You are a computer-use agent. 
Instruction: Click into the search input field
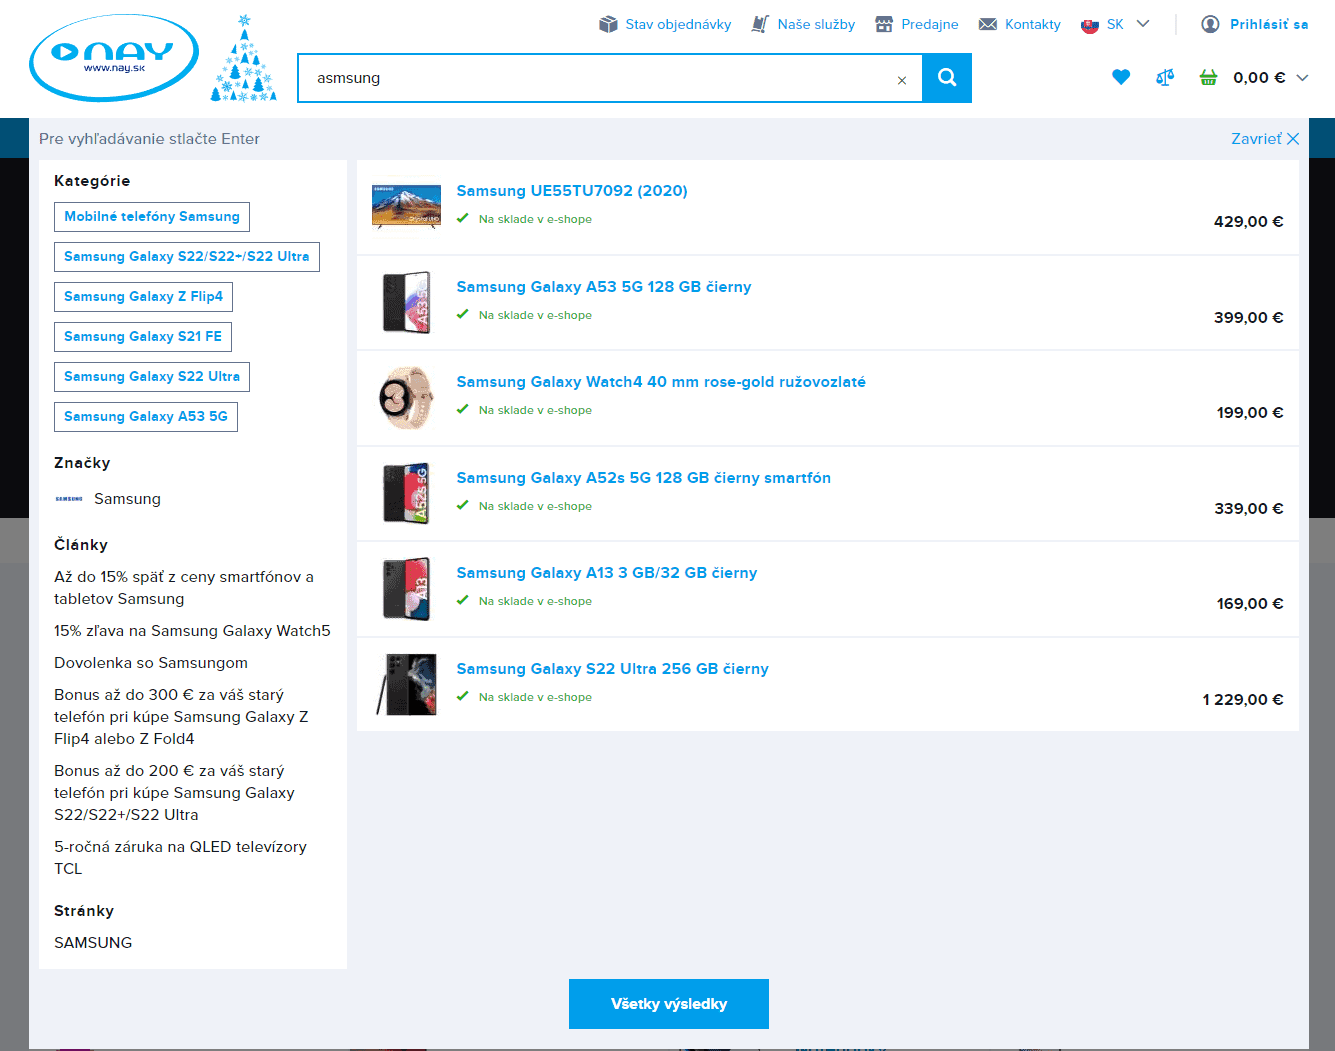click(600, 78)
